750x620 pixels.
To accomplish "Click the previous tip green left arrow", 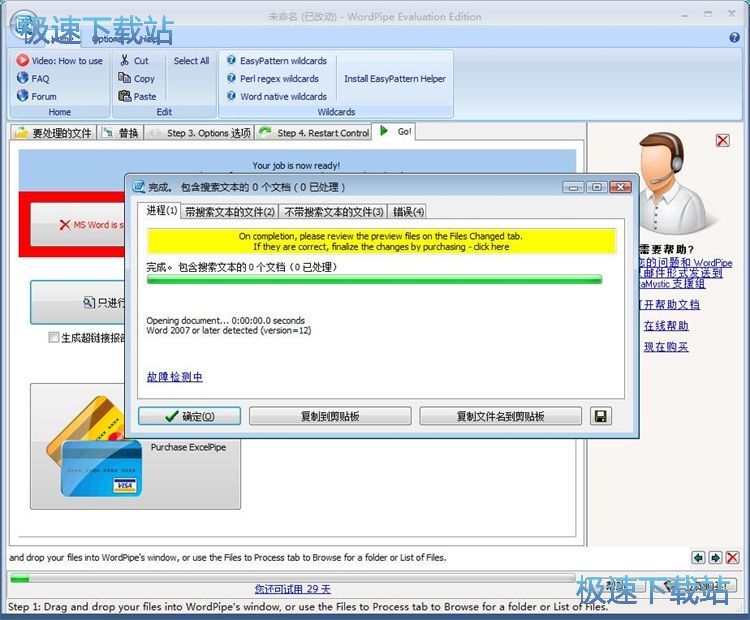I will tap(698, 557).
